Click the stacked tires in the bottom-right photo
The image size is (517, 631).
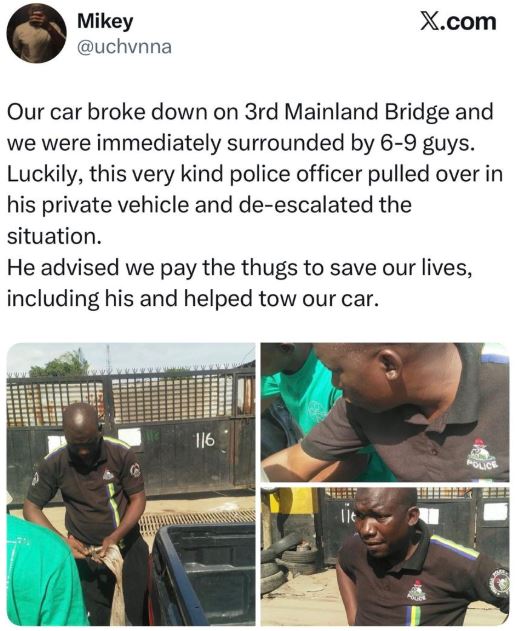289,565
